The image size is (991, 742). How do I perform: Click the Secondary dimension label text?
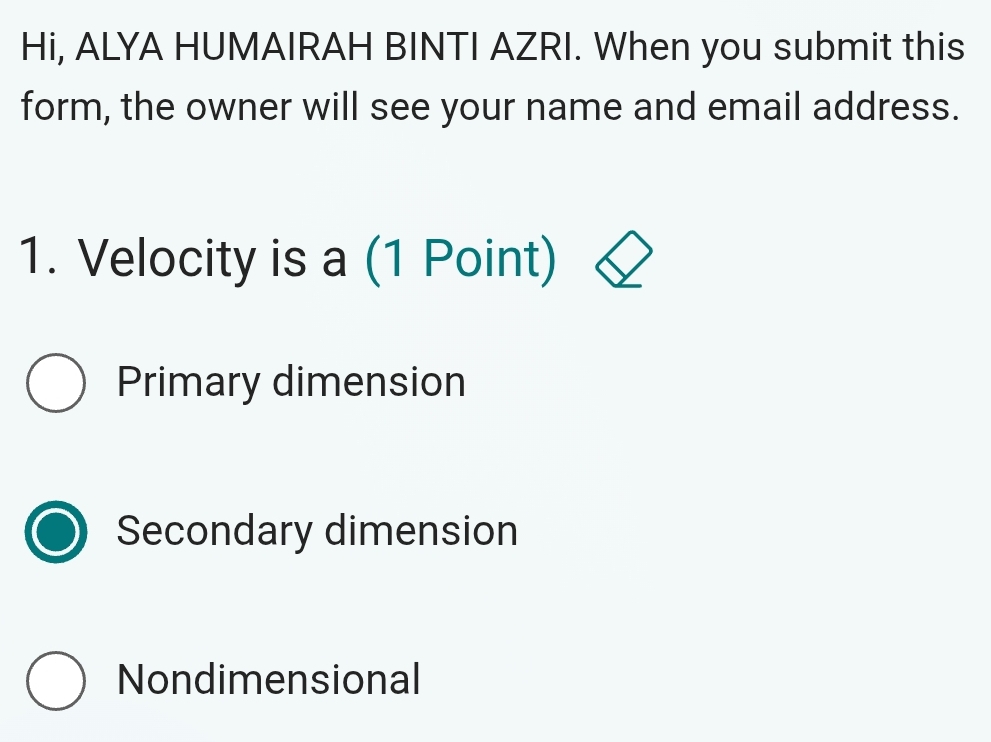[x=316, y=531]
